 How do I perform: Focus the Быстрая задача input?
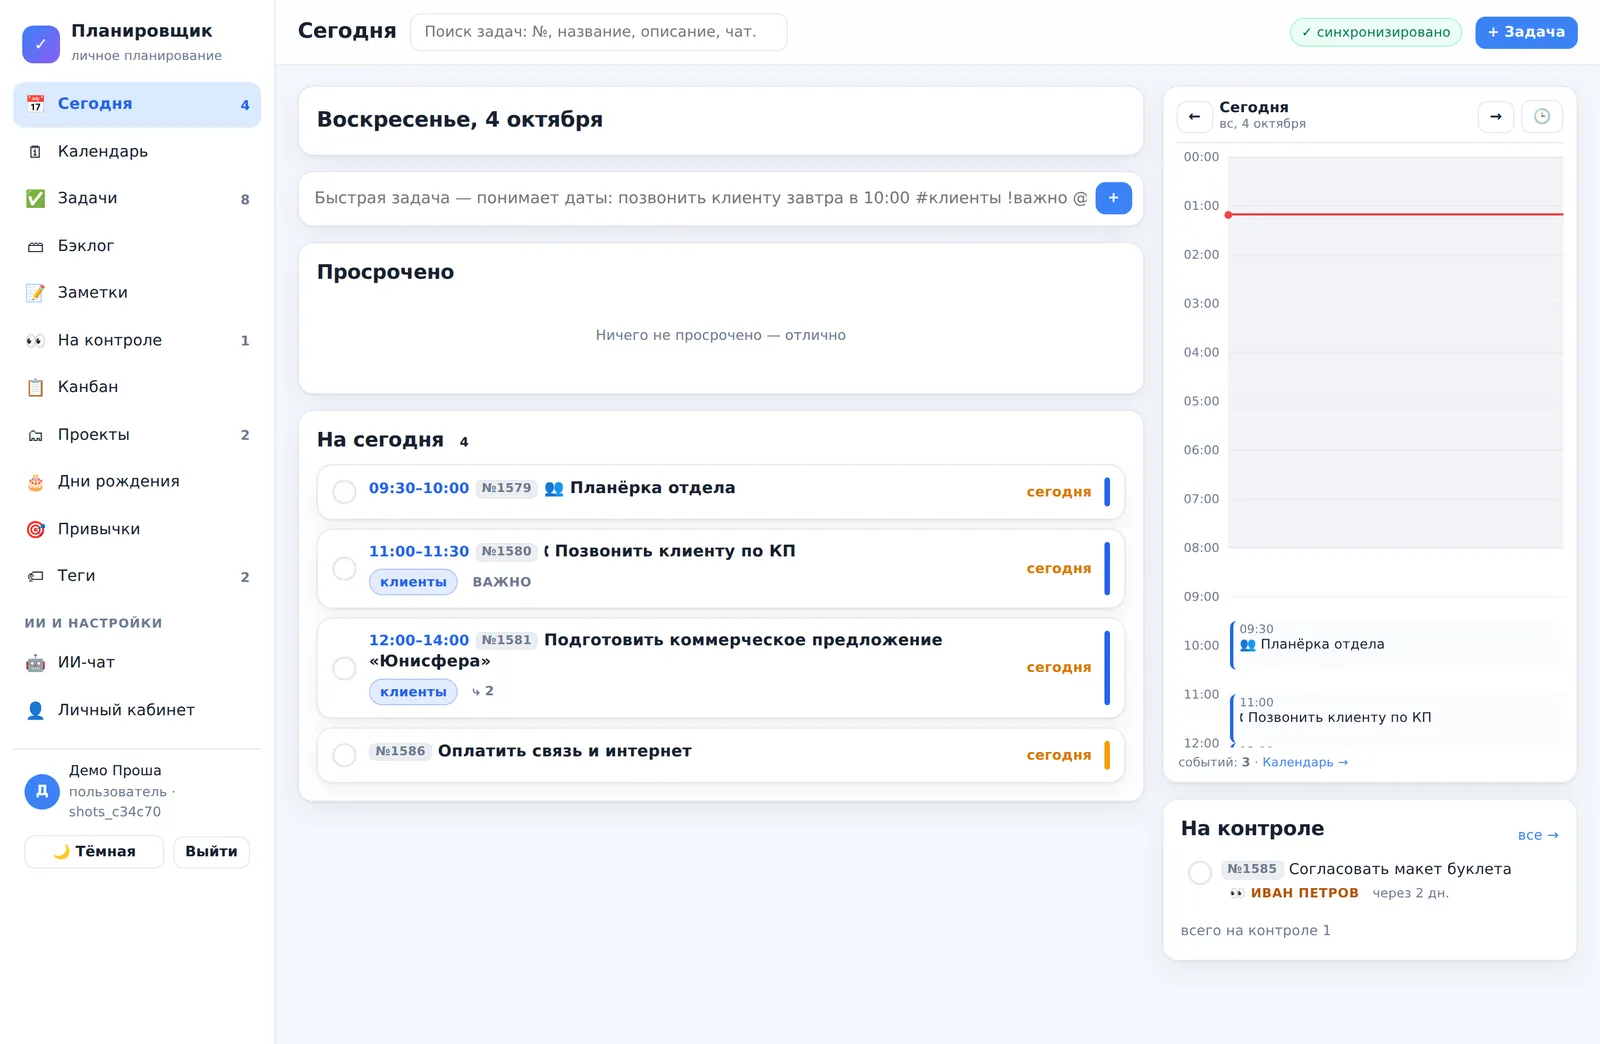point(701,198)
